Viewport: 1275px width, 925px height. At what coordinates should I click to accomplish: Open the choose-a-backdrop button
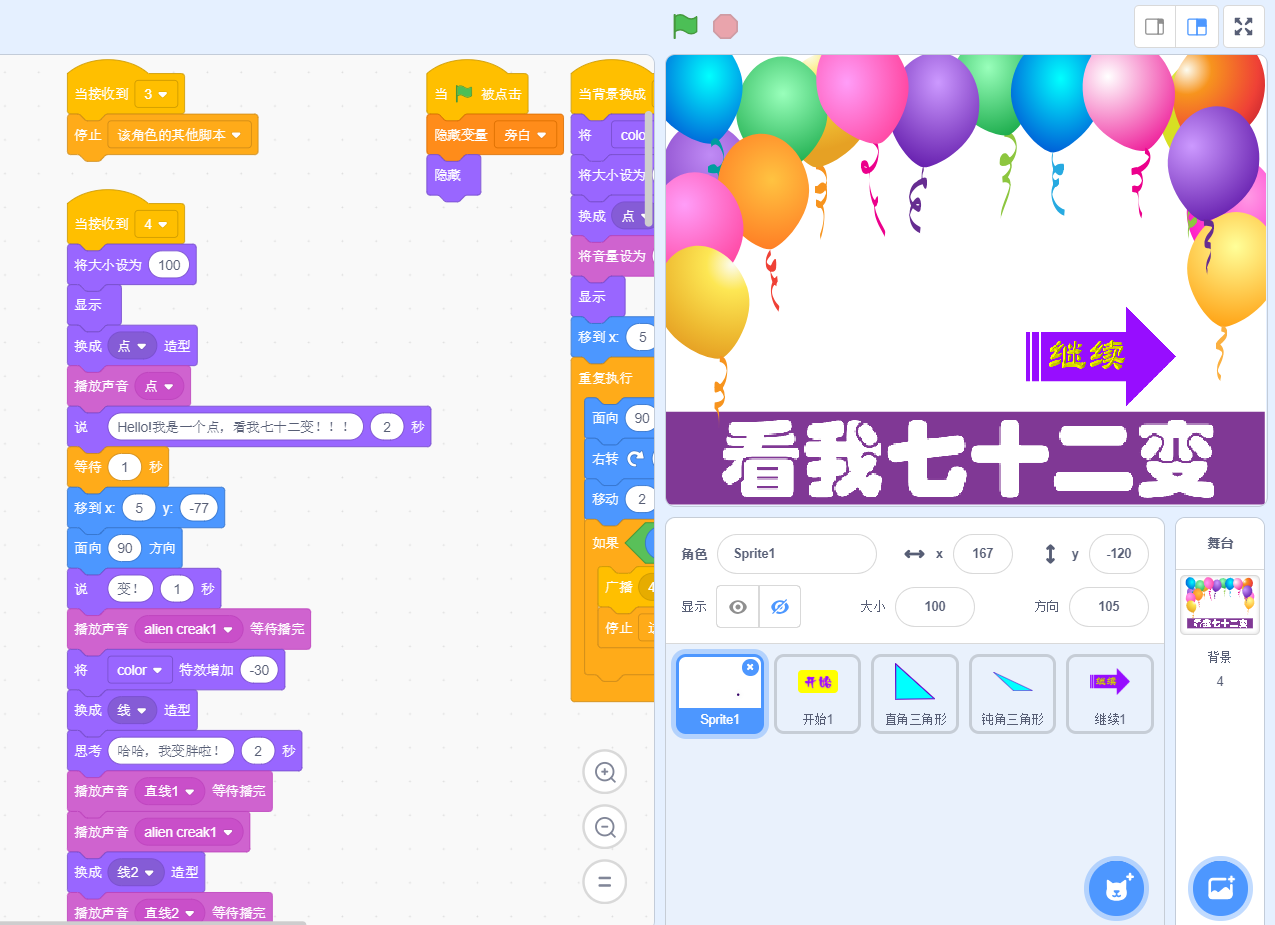[1220, 887]
